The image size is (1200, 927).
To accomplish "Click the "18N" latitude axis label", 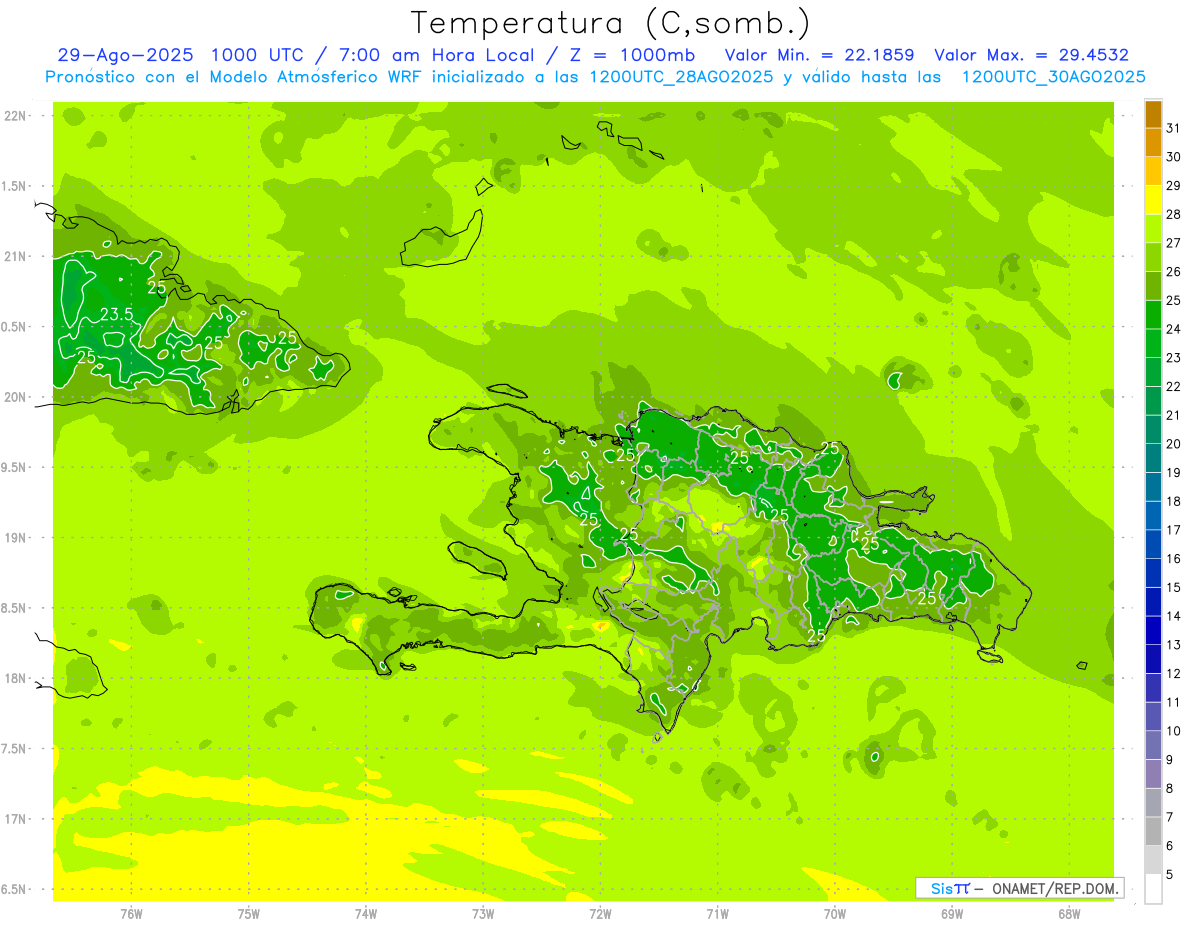I will click(15, 678).
